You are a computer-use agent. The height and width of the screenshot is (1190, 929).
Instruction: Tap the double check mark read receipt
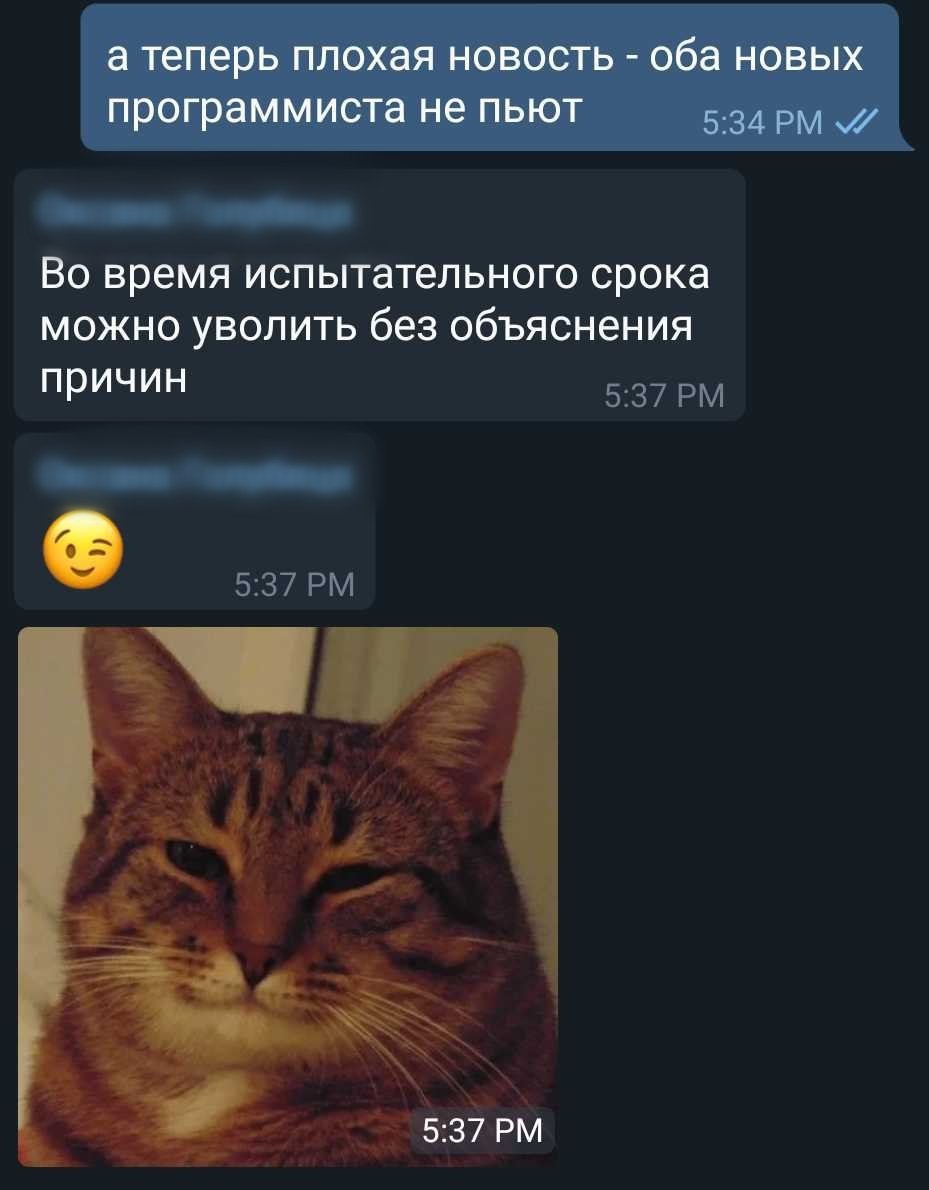click(x=857, y=121)
